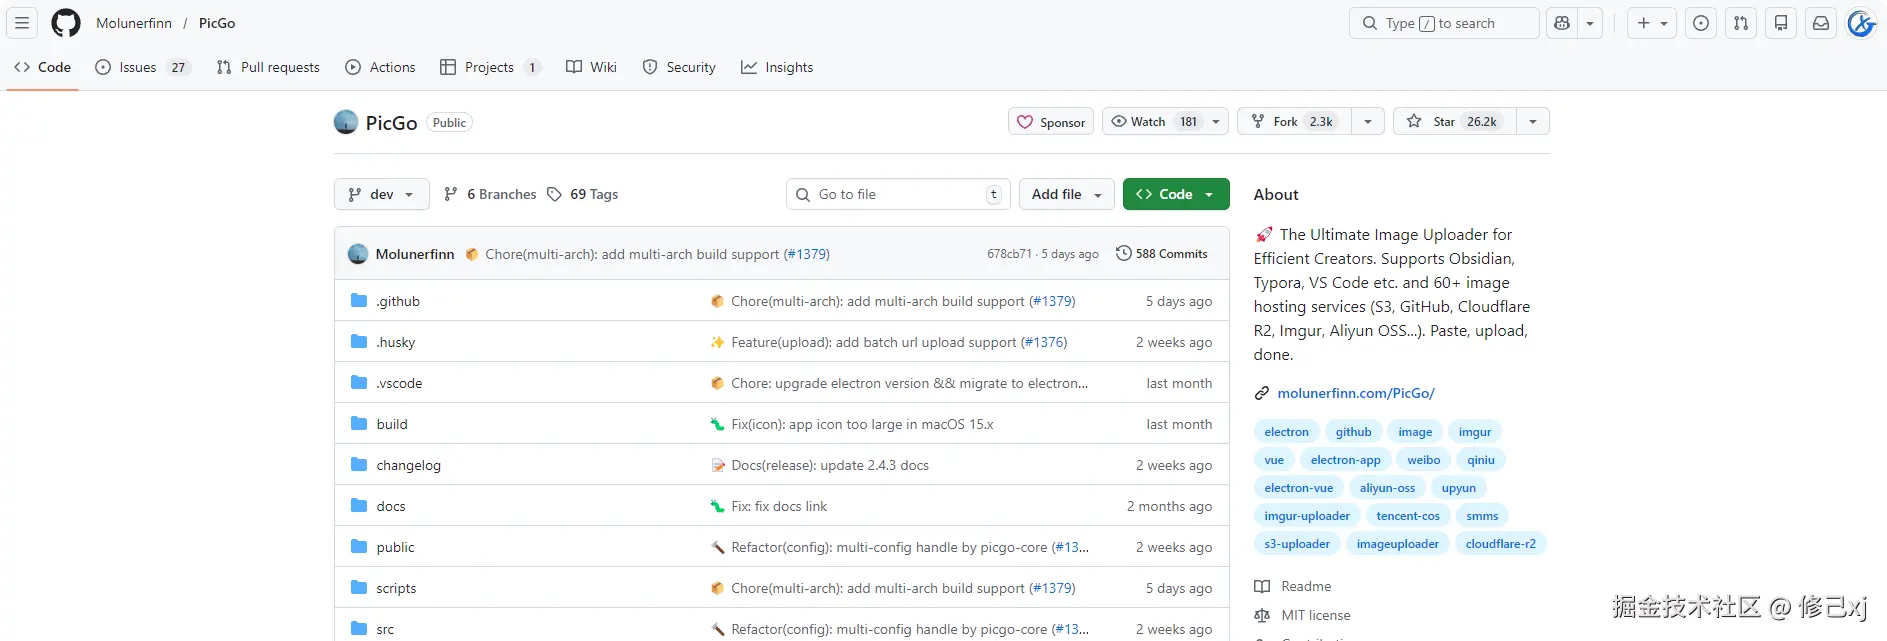Click the branch icon next to 6 Branches
The width and height of the screenshot is (1887, 641).
451,194
